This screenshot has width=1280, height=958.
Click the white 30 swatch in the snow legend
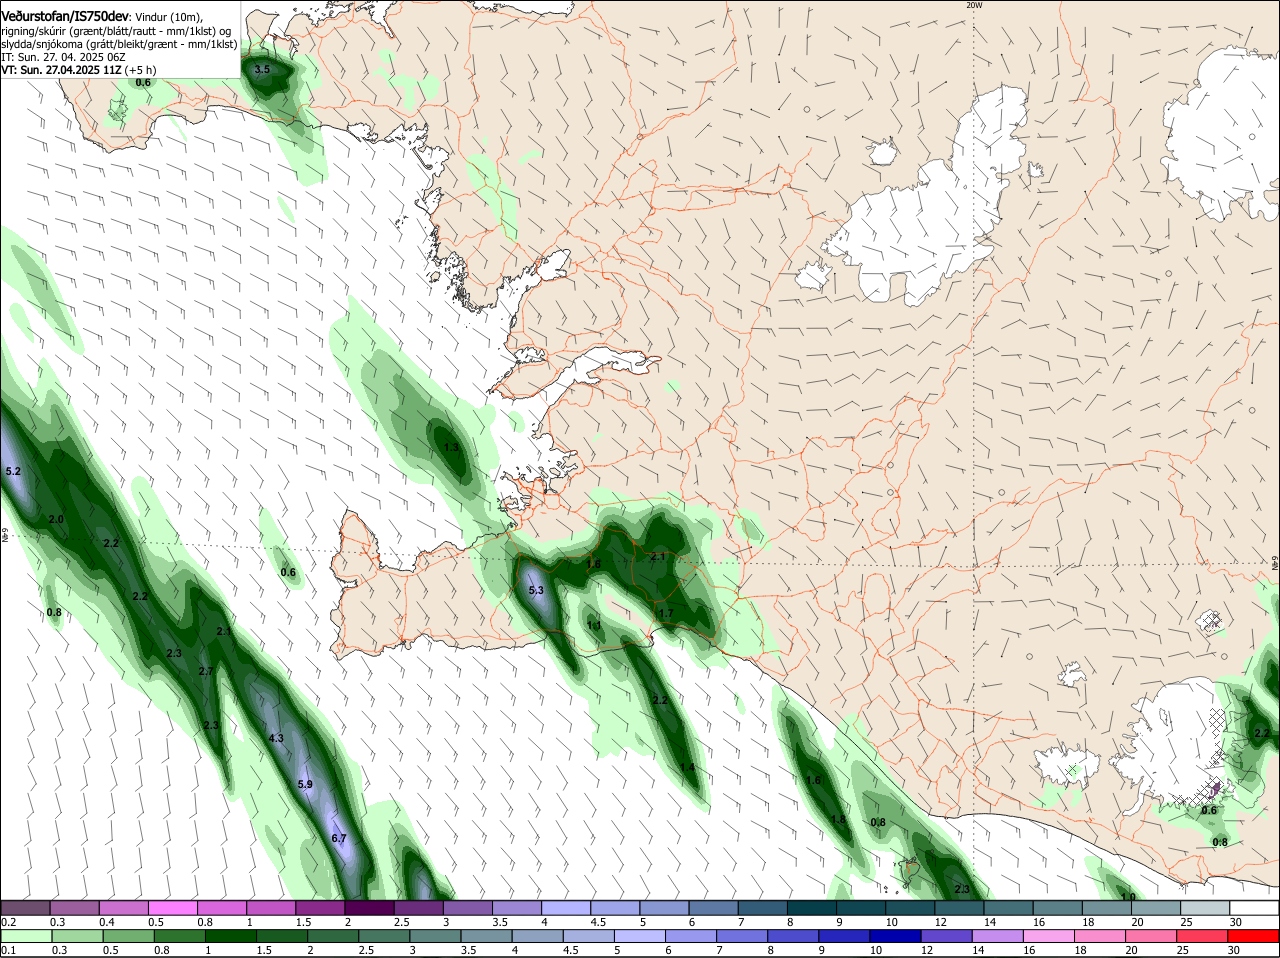tap(1254, 908)
